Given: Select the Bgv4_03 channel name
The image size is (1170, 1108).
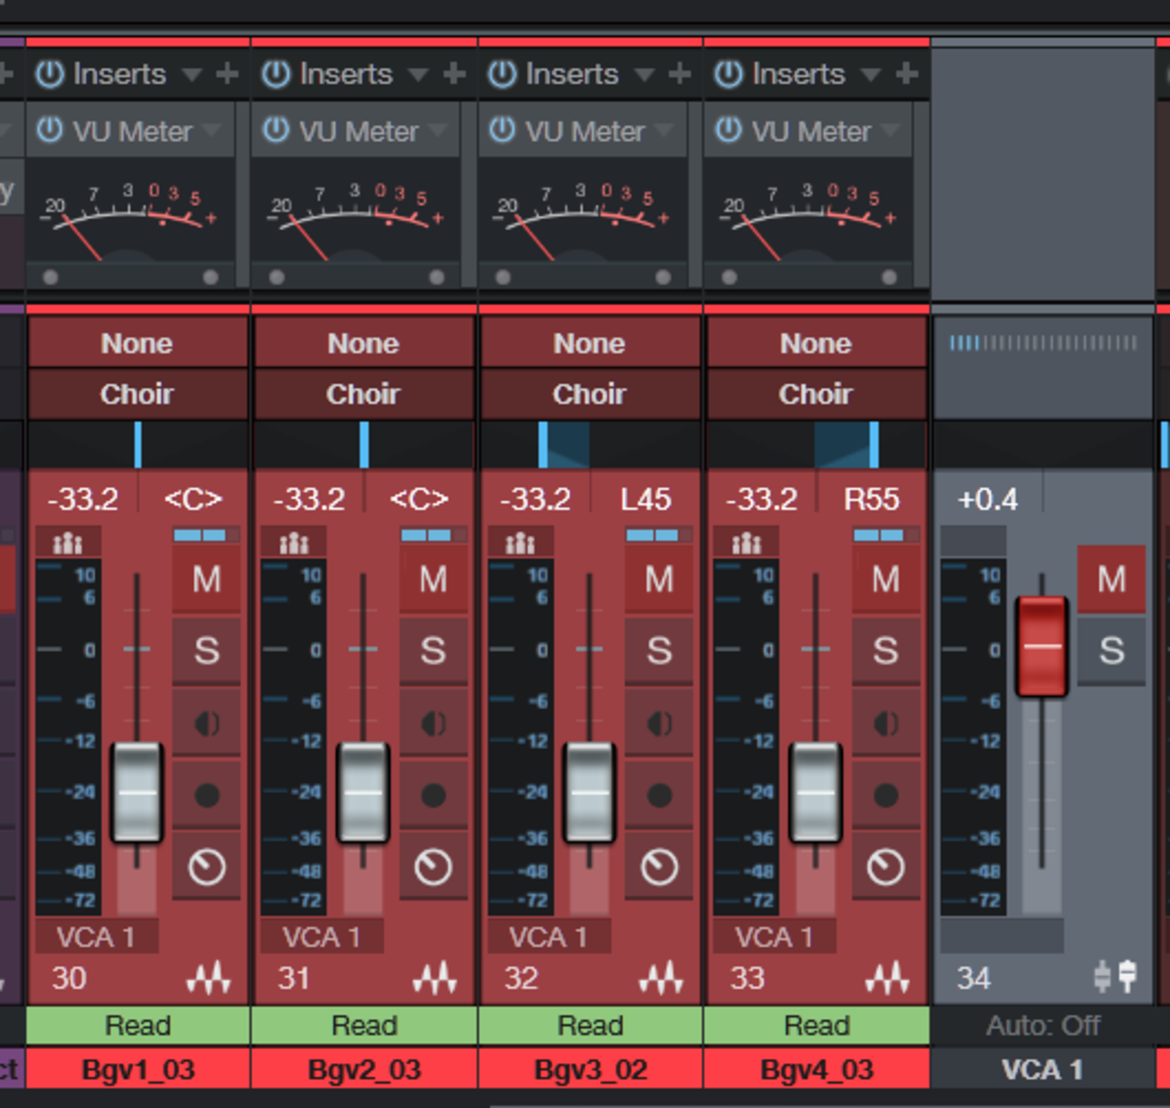Looking at the screenshot, I should (x=817, y=1069).
